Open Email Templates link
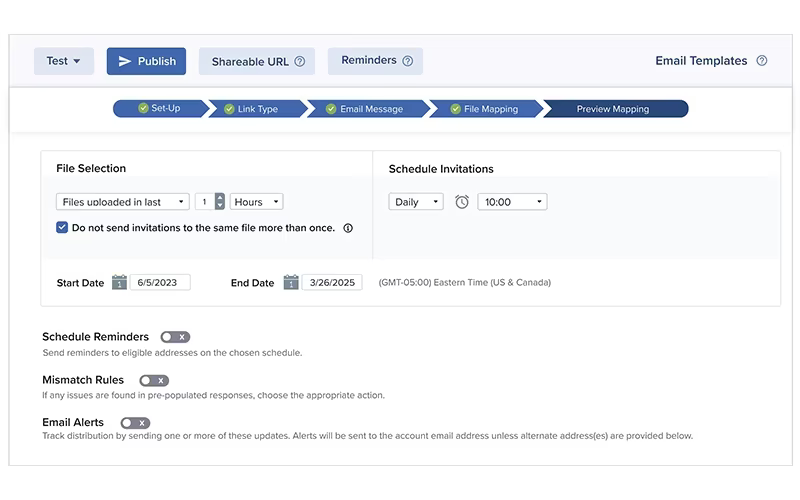 click(x=701, y=61)
